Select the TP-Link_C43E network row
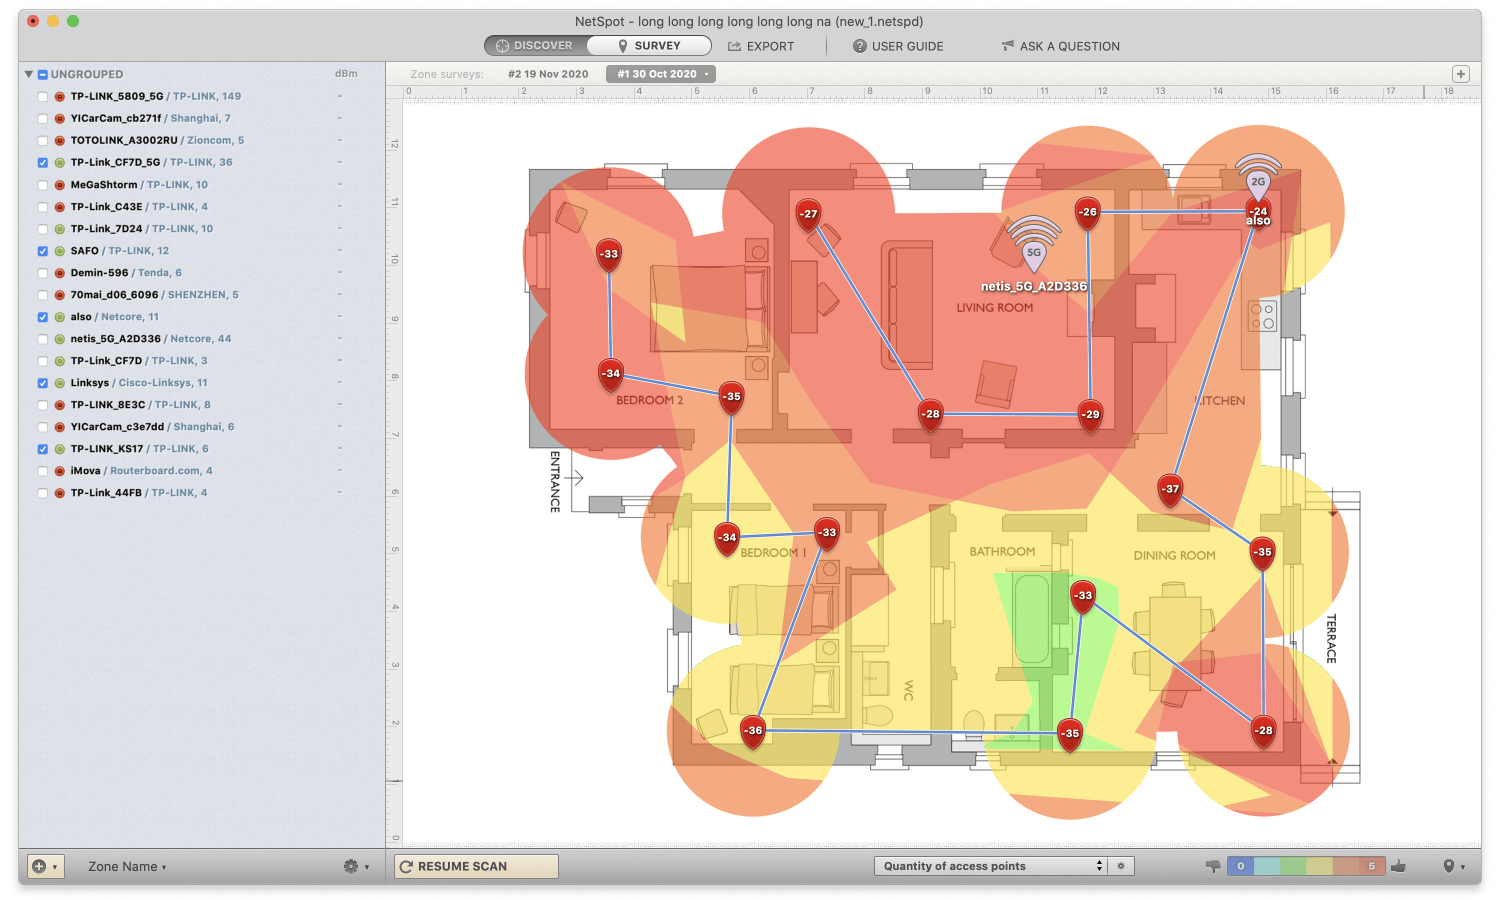This screenshot has height=900, width=1500. click(202, 207)
